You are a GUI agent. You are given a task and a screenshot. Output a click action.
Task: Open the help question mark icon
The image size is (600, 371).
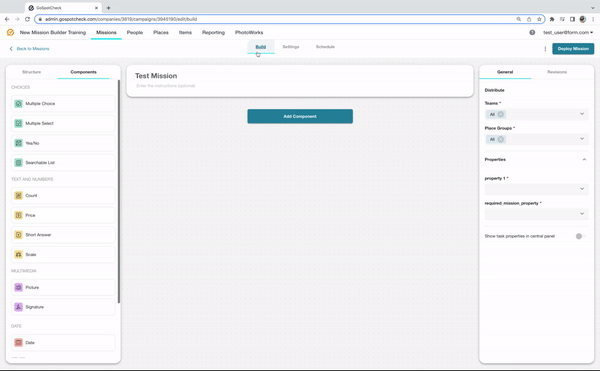(532, 33)
